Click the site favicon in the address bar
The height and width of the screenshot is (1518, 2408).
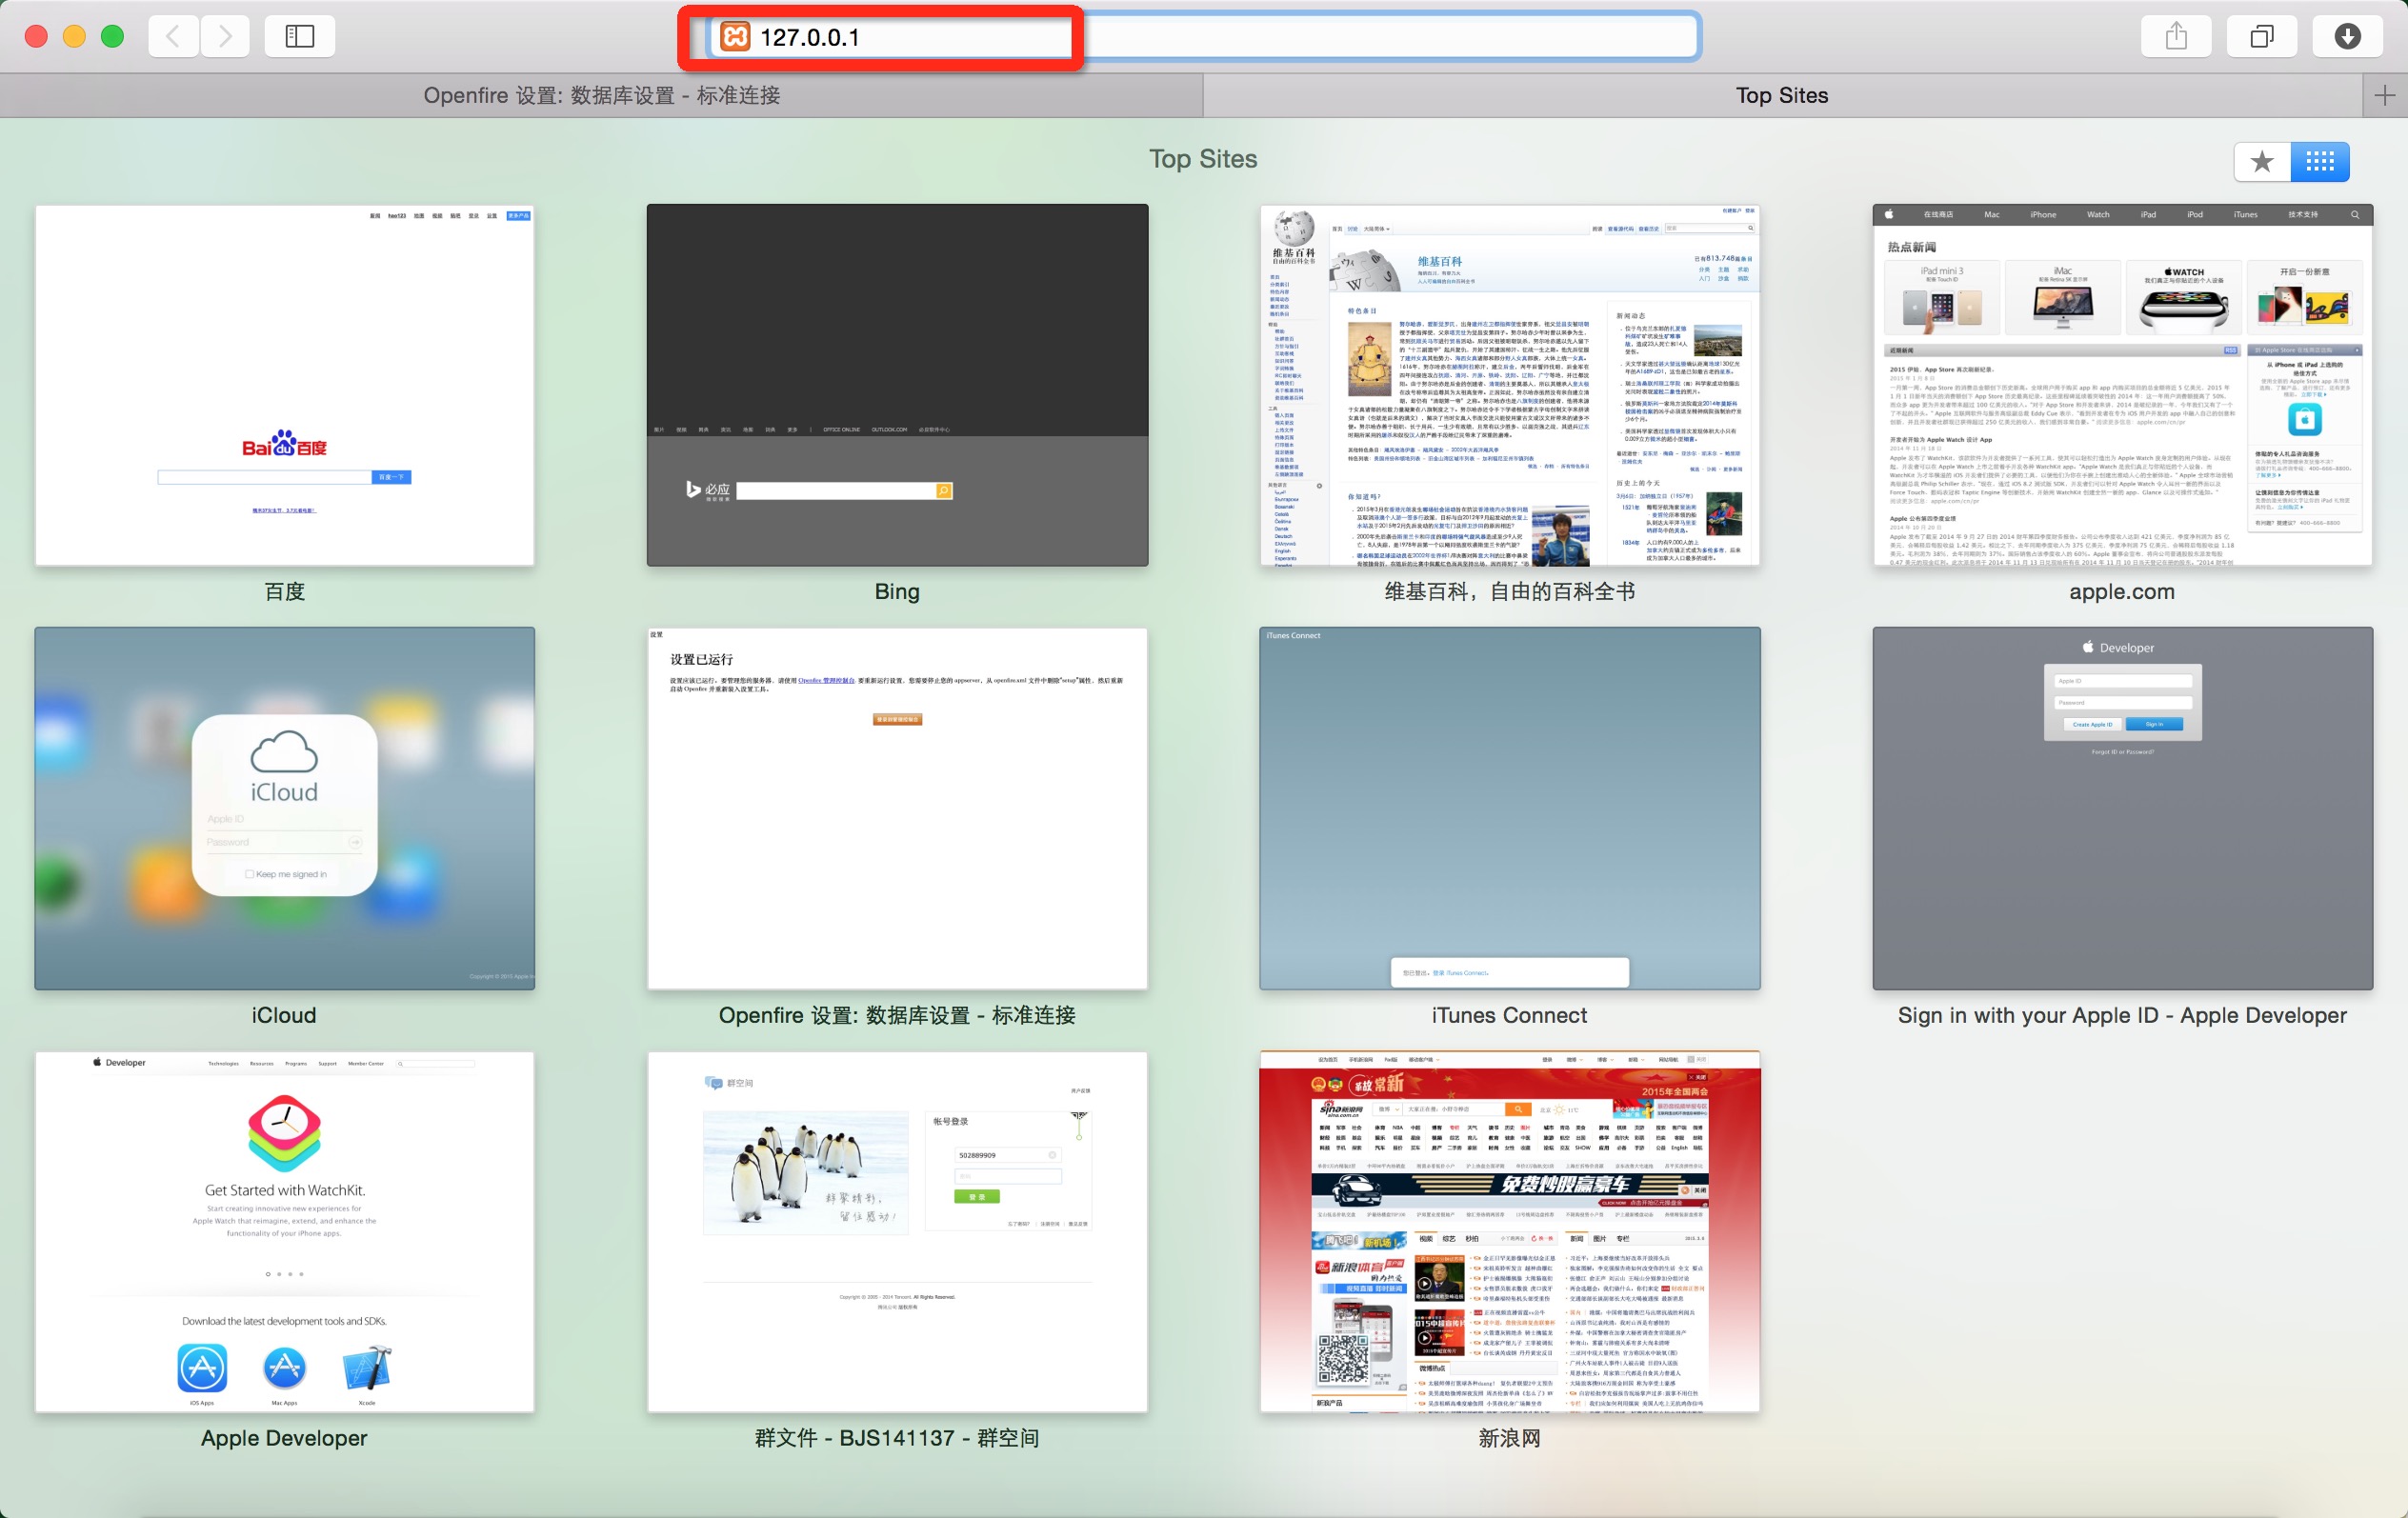(735, 37)
